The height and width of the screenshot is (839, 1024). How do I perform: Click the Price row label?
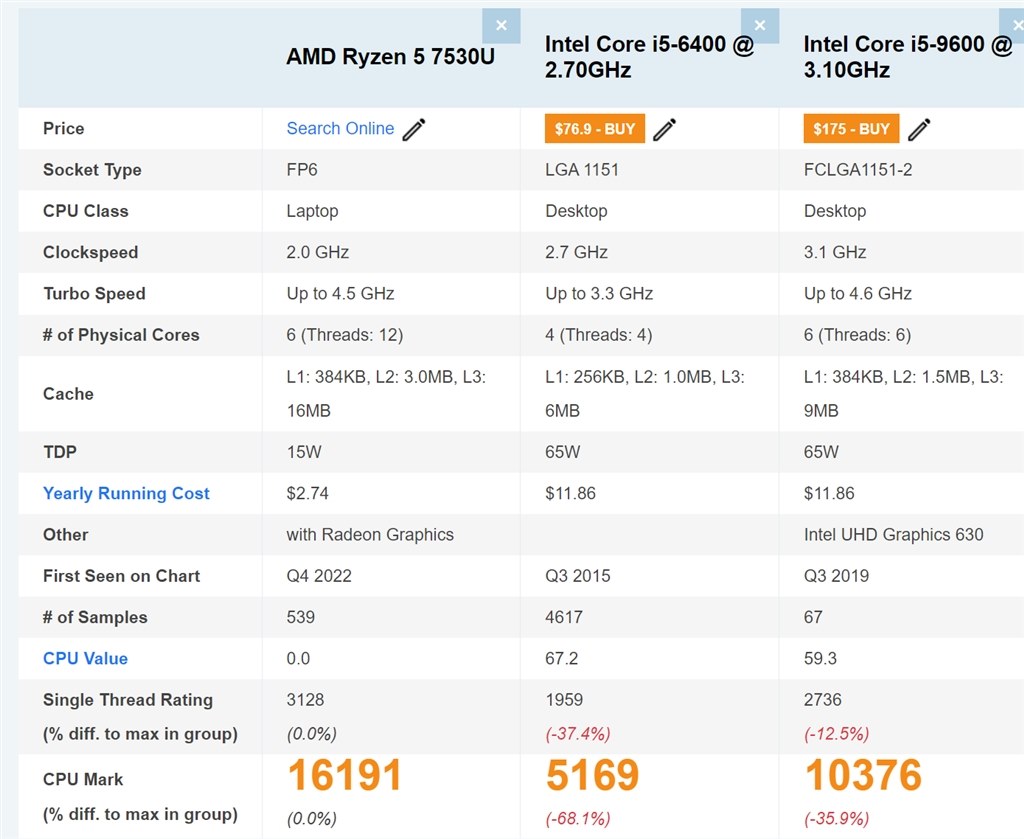pyautogui.click(x=63, y=129)
